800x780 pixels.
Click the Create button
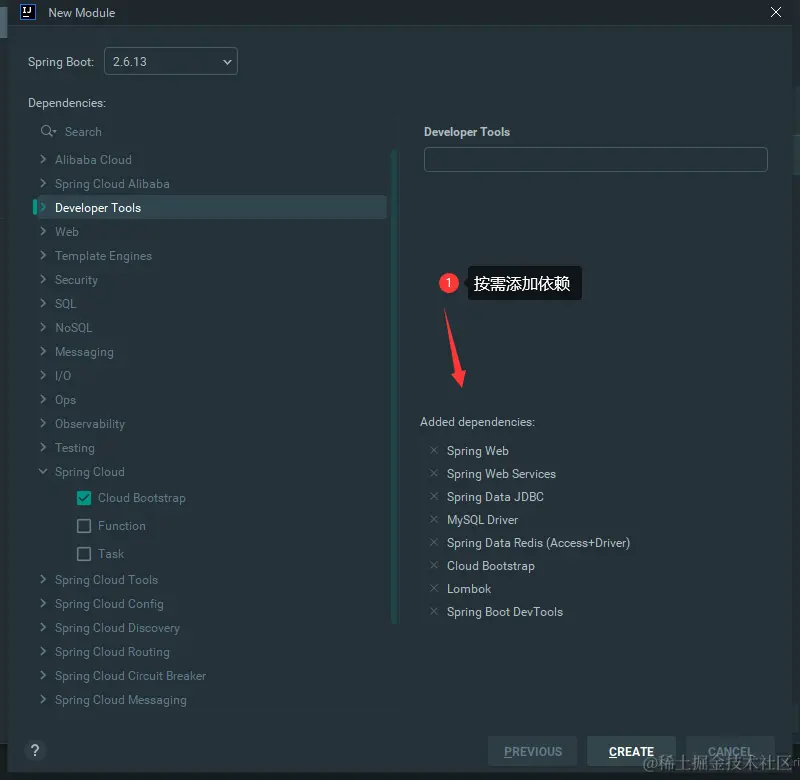coord(631,751)
